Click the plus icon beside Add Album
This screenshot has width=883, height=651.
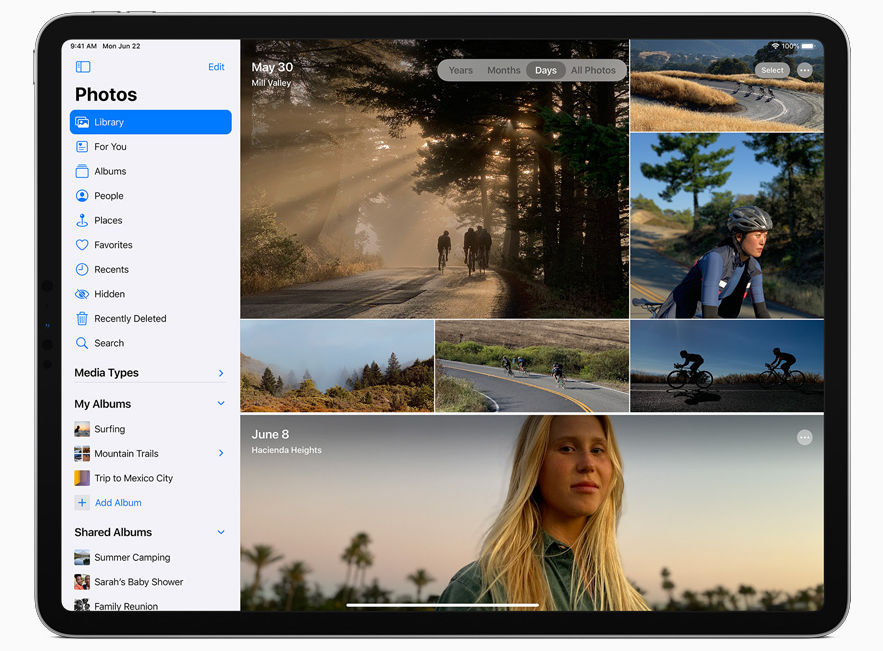[x=82, y=503]
